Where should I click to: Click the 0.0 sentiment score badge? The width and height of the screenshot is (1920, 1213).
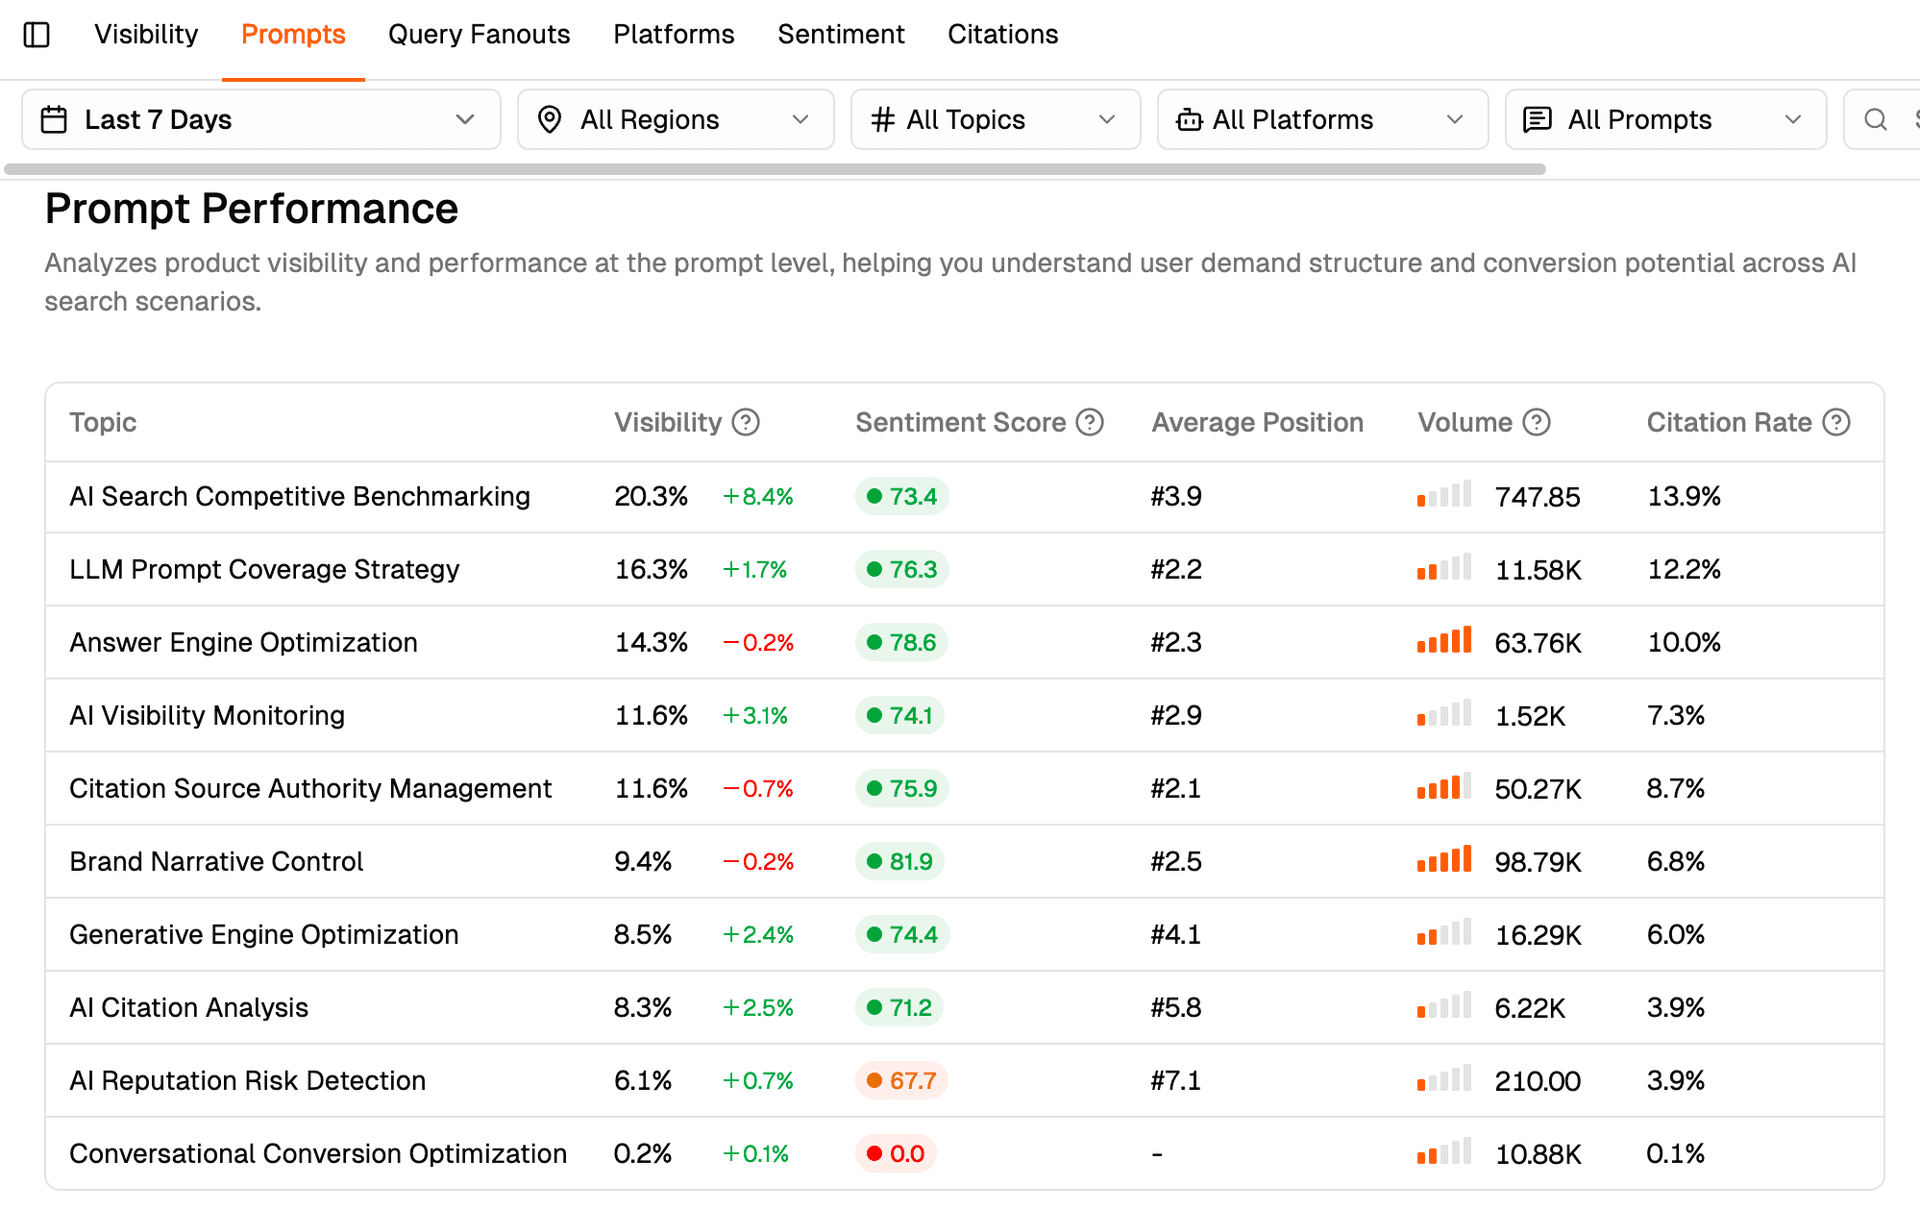point(895,1153)
